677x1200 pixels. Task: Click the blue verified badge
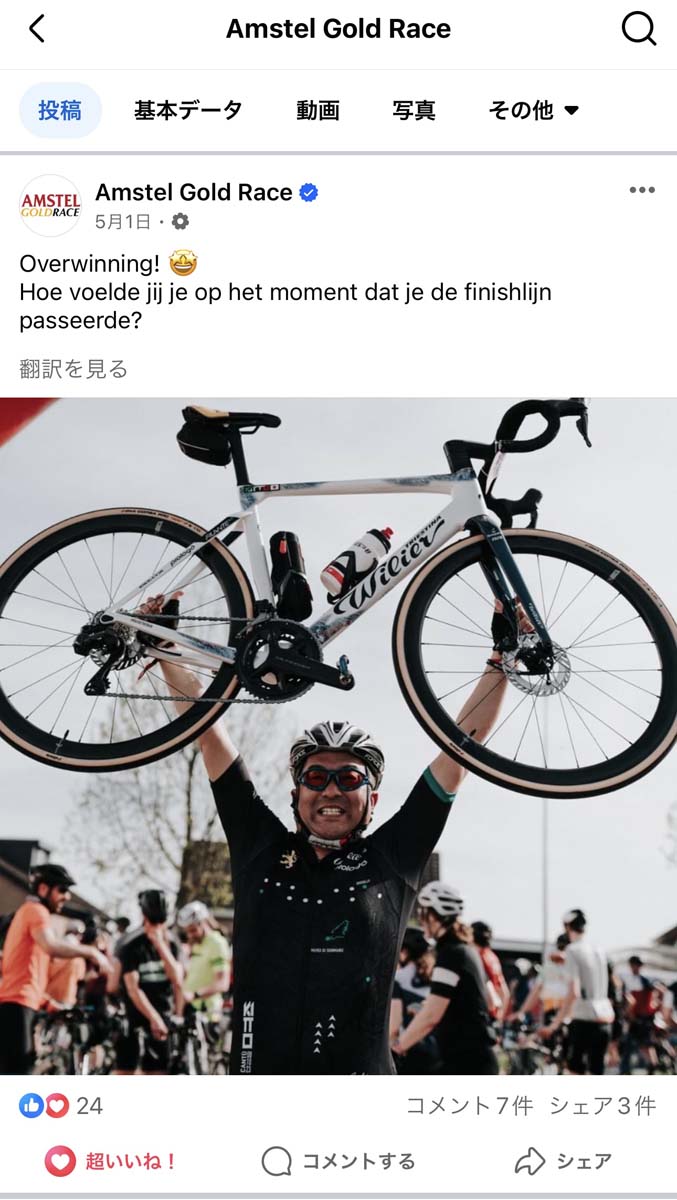pos(309,192)
